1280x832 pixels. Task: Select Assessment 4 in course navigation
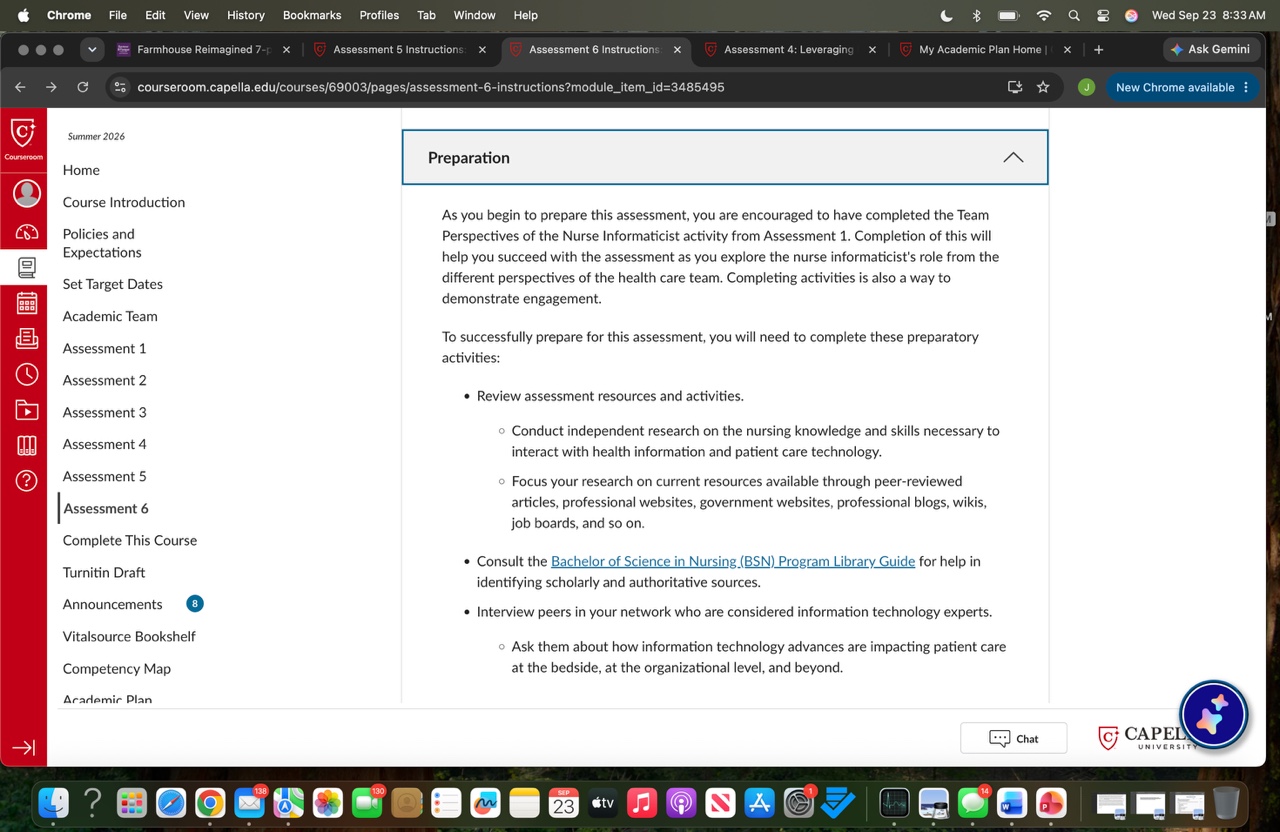click(x=105, y=444)
